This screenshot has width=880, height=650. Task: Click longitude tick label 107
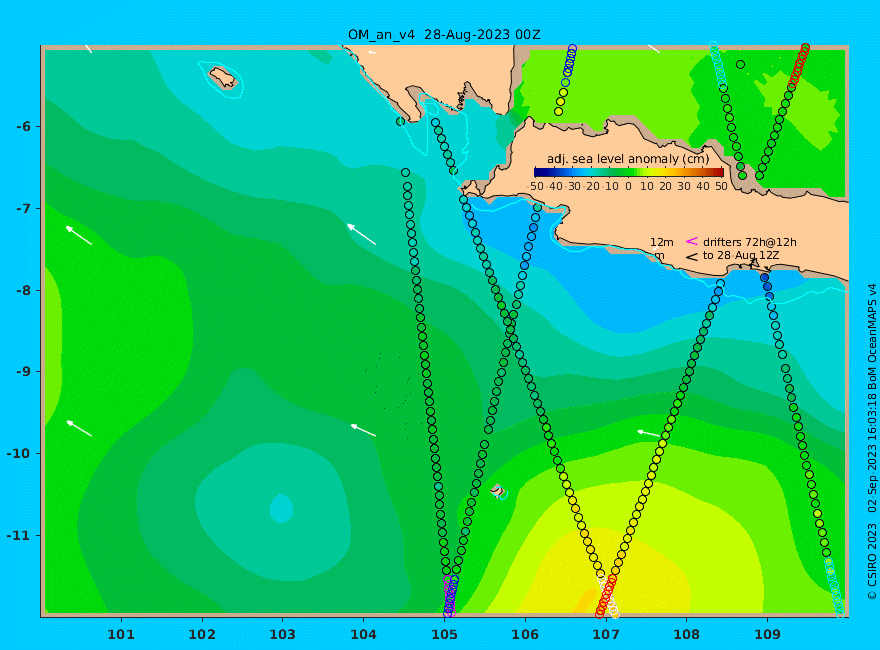[606, 635]
